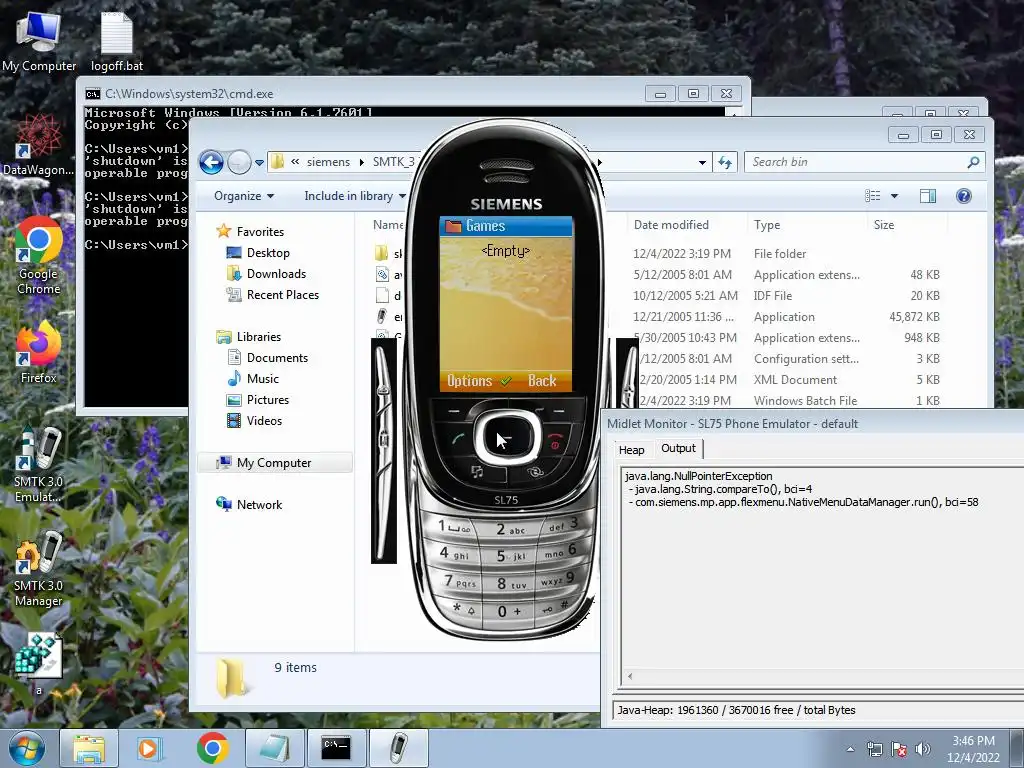Open My Computer desktop icon
Image resolution: width=1024 pixels, height=768 pixels.
tap(39, 41)
